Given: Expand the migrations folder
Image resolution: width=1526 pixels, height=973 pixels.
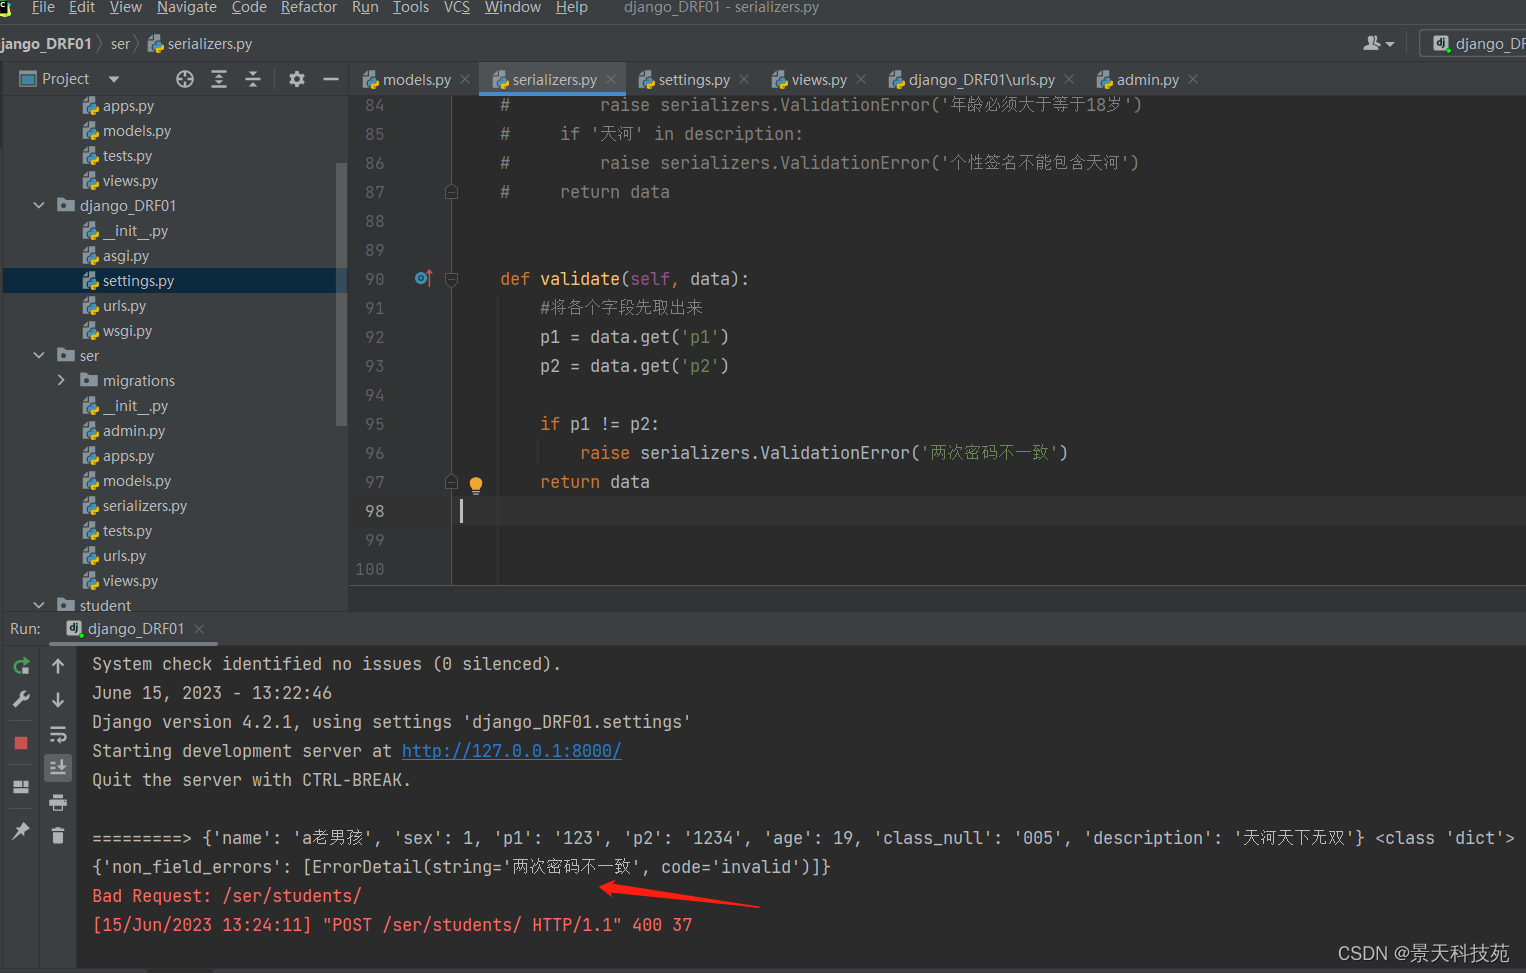Looking at the screenshot, I should coord(61,380).
